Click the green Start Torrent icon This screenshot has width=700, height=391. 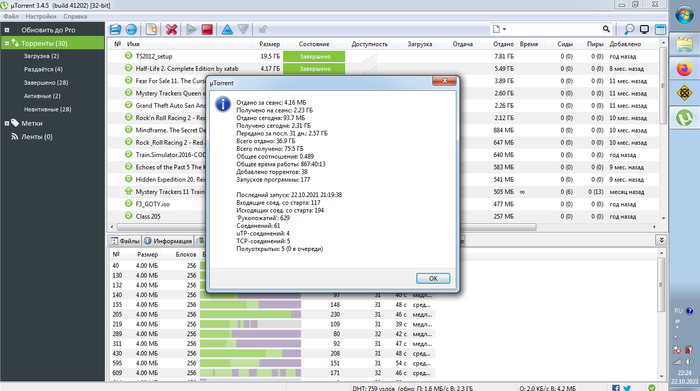click(x=192, y=29)
